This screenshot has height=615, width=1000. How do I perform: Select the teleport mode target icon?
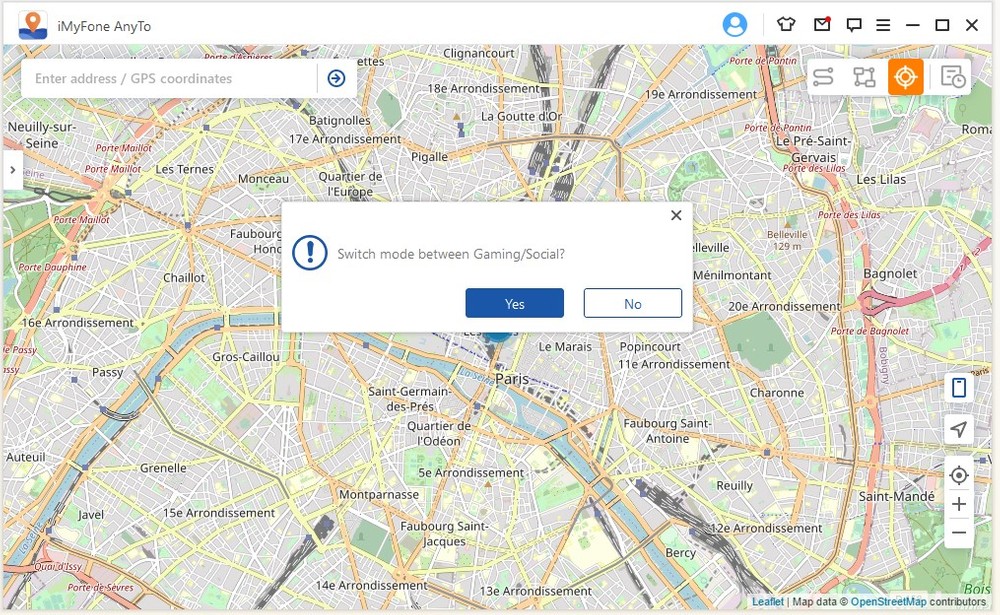pyautogui.click(x=906, y=77)
